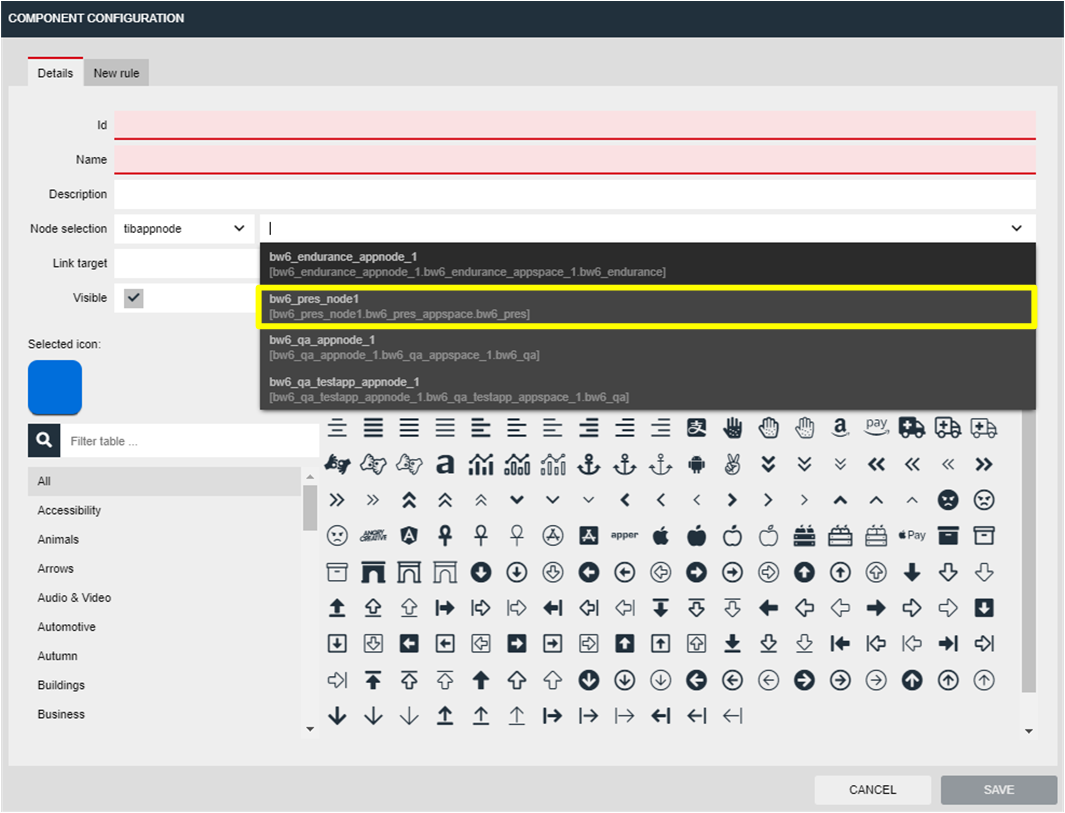The height and width of the screenshot is (813, 1065).
Task: Select the solid filled ambulance icon
Action: 911,427
